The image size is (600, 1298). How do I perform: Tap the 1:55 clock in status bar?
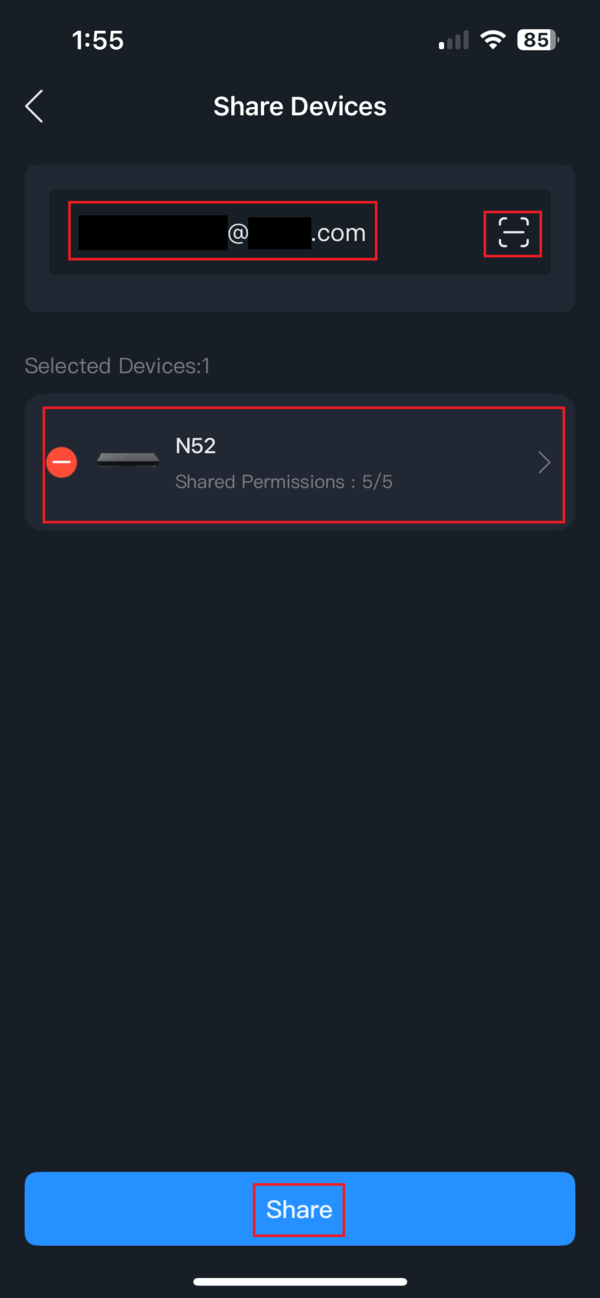point(98,40)
